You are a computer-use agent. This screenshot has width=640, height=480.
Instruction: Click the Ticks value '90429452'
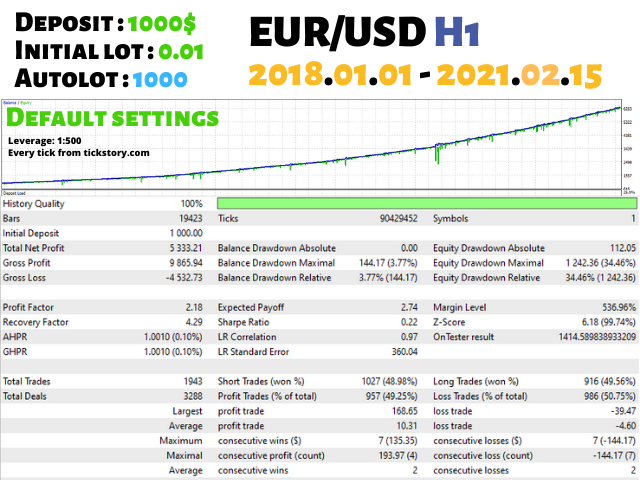click(x=398, y=218)
